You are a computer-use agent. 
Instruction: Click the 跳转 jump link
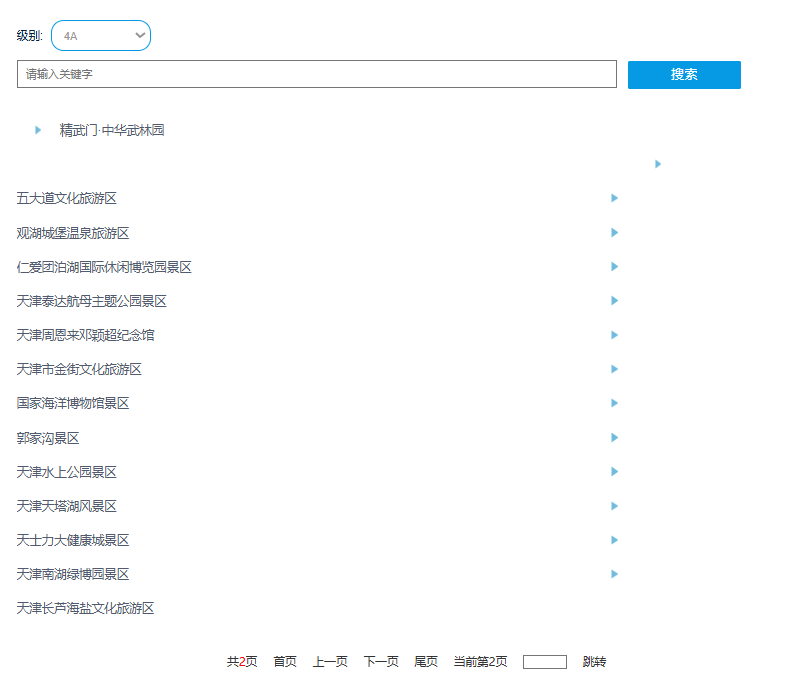tap(594, 662)
